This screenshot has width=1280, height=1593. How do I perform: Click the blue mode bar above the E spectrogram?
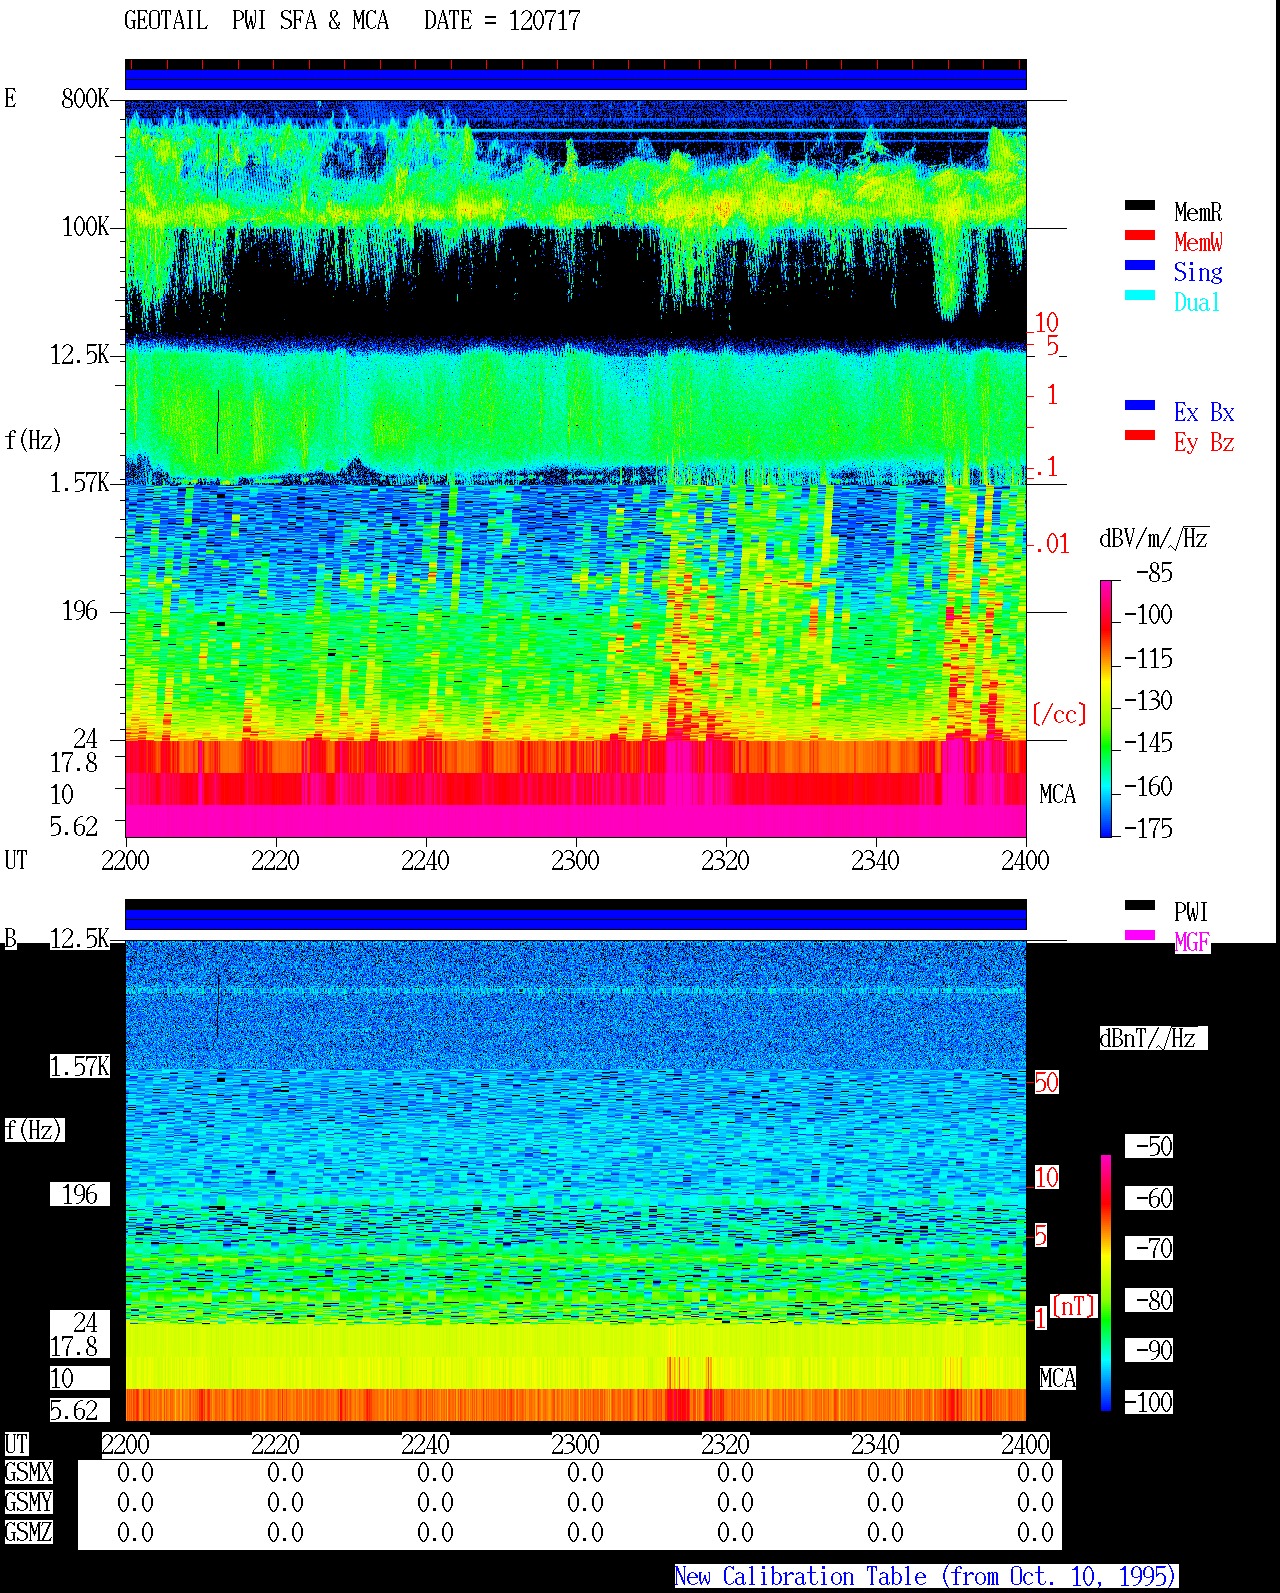point(575,79)
